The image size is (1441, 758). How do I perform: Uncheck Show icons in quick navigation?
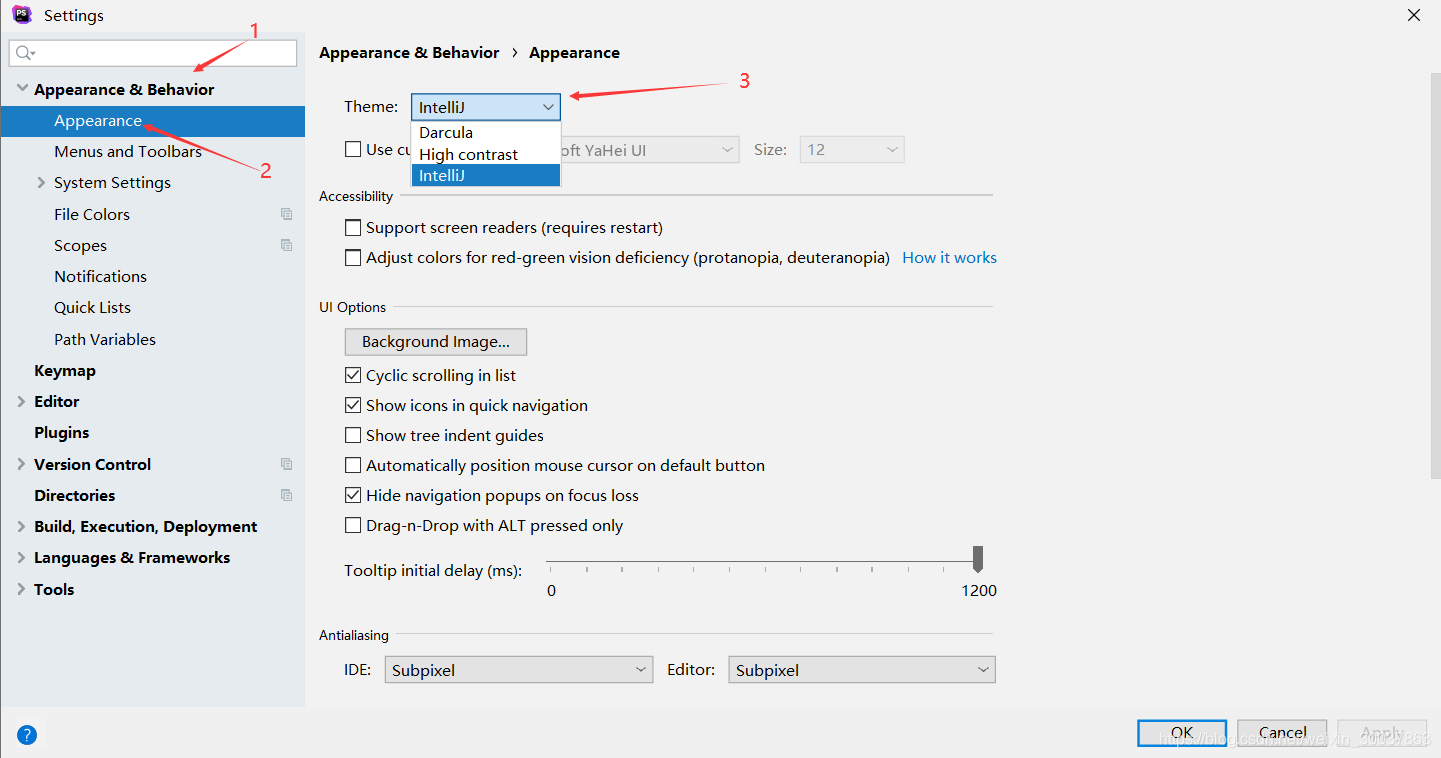[353, 406]
